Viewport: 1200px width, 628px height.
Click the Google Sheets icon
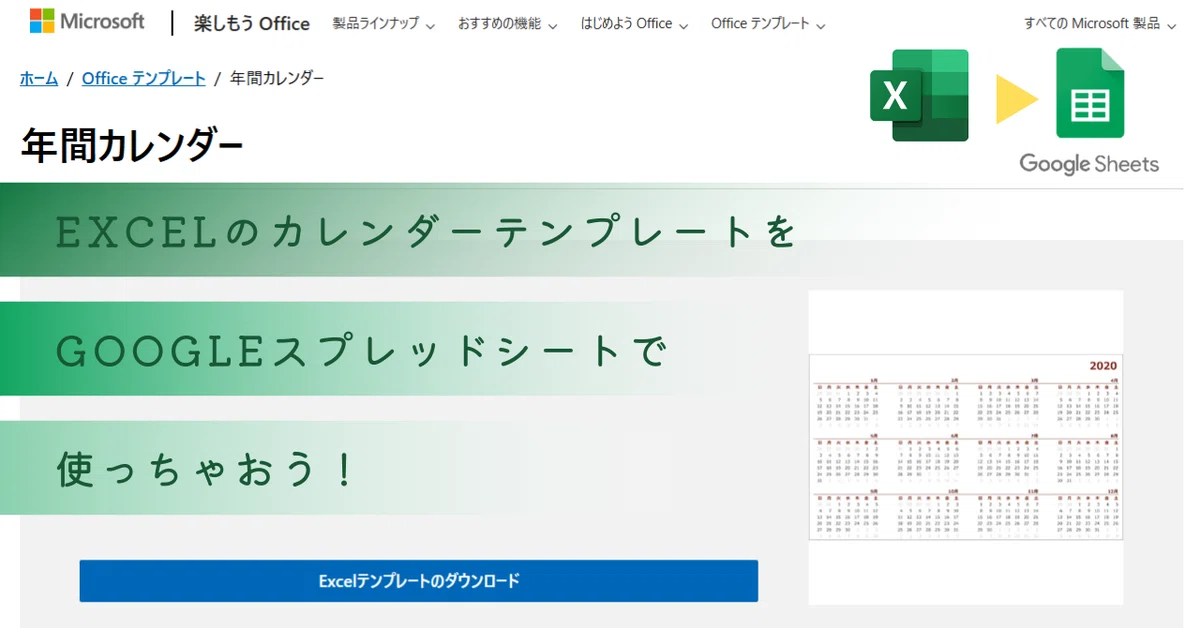click(x=1090, y=93)
